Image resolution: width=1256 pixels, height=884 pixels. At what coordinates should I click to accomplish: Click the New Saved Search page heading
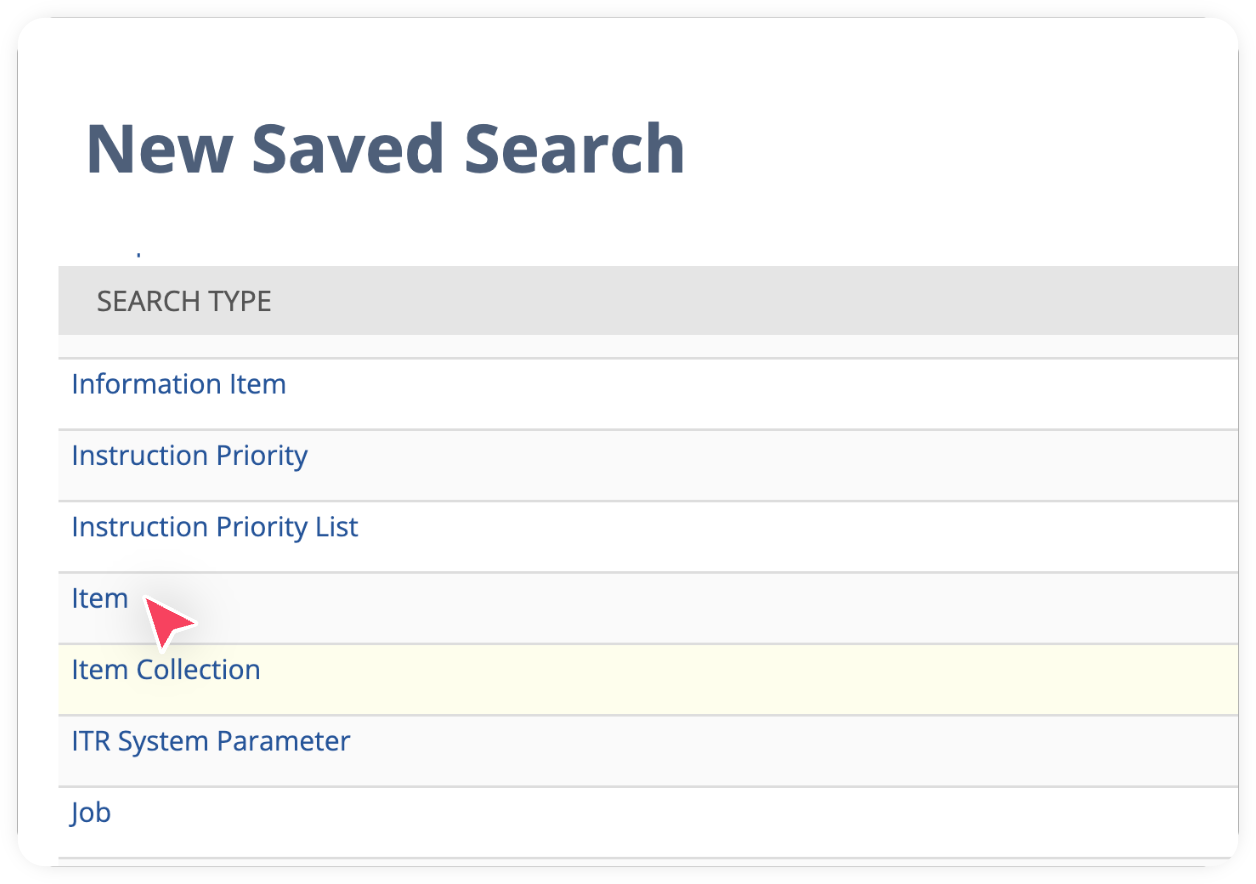[387, 148]
